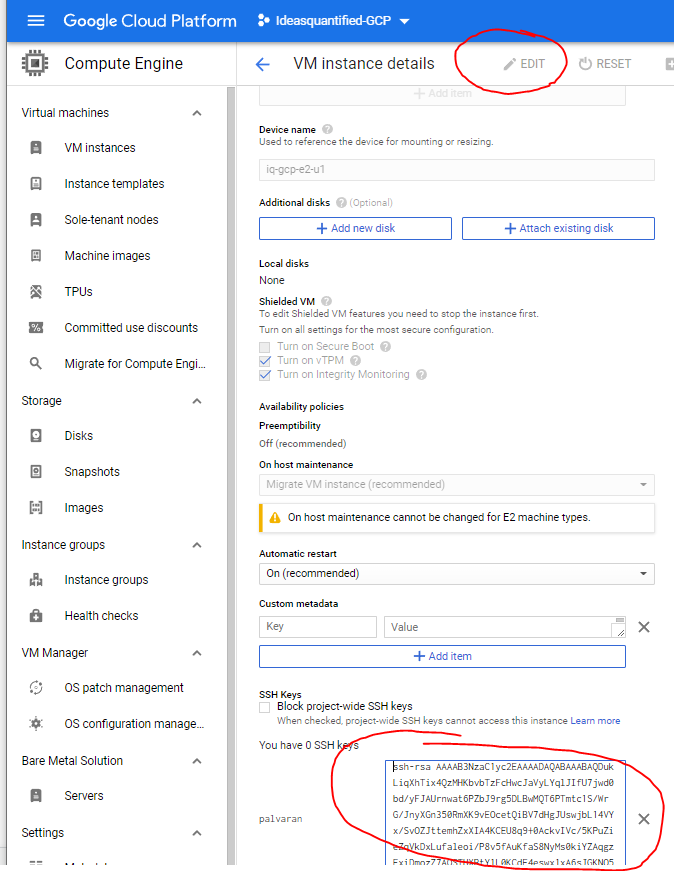Viewport: 674px width, 871px height.
Task: Go back with the left arrow
Action: point(262,64)
